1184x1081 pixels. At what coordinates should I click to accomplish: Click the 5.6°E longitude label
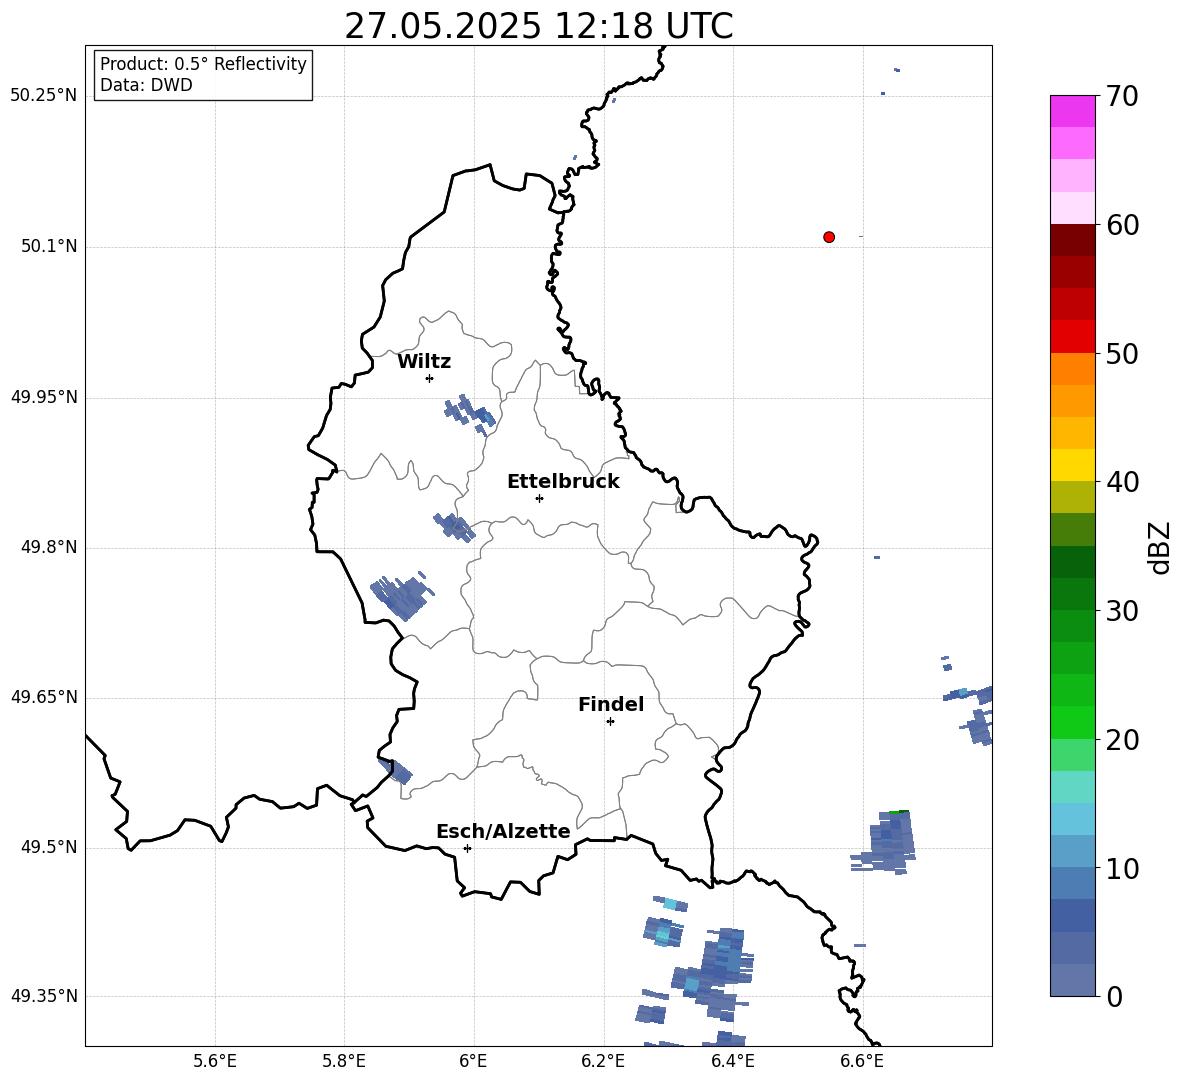(215, 1061)
